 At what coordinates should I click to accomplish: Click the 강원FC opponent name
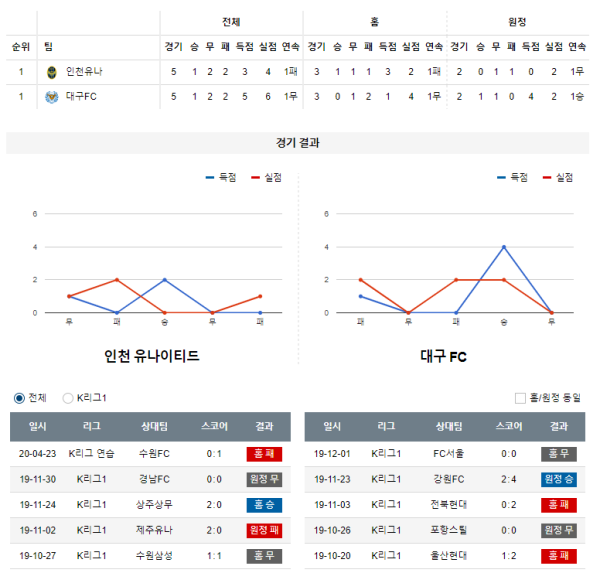click(x=448, y=479)
